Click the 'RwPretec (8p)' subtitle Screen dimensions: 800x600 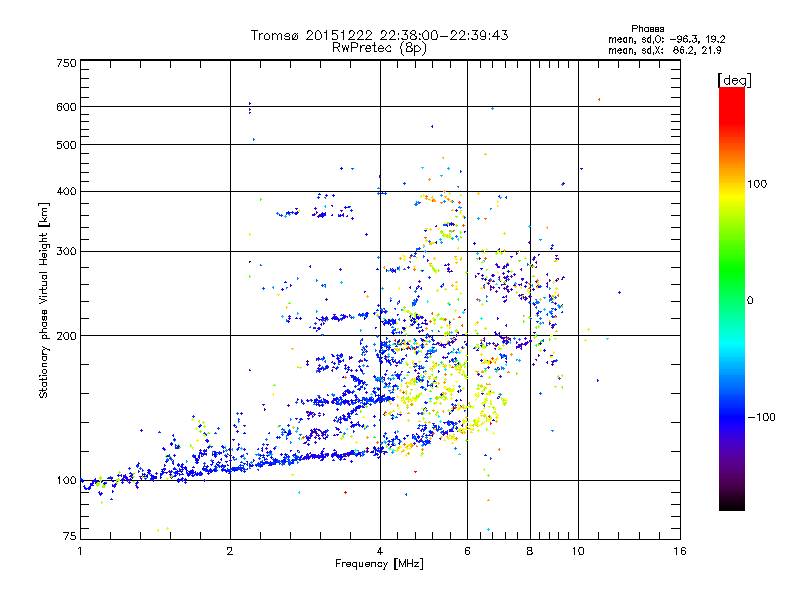(379, 48)
